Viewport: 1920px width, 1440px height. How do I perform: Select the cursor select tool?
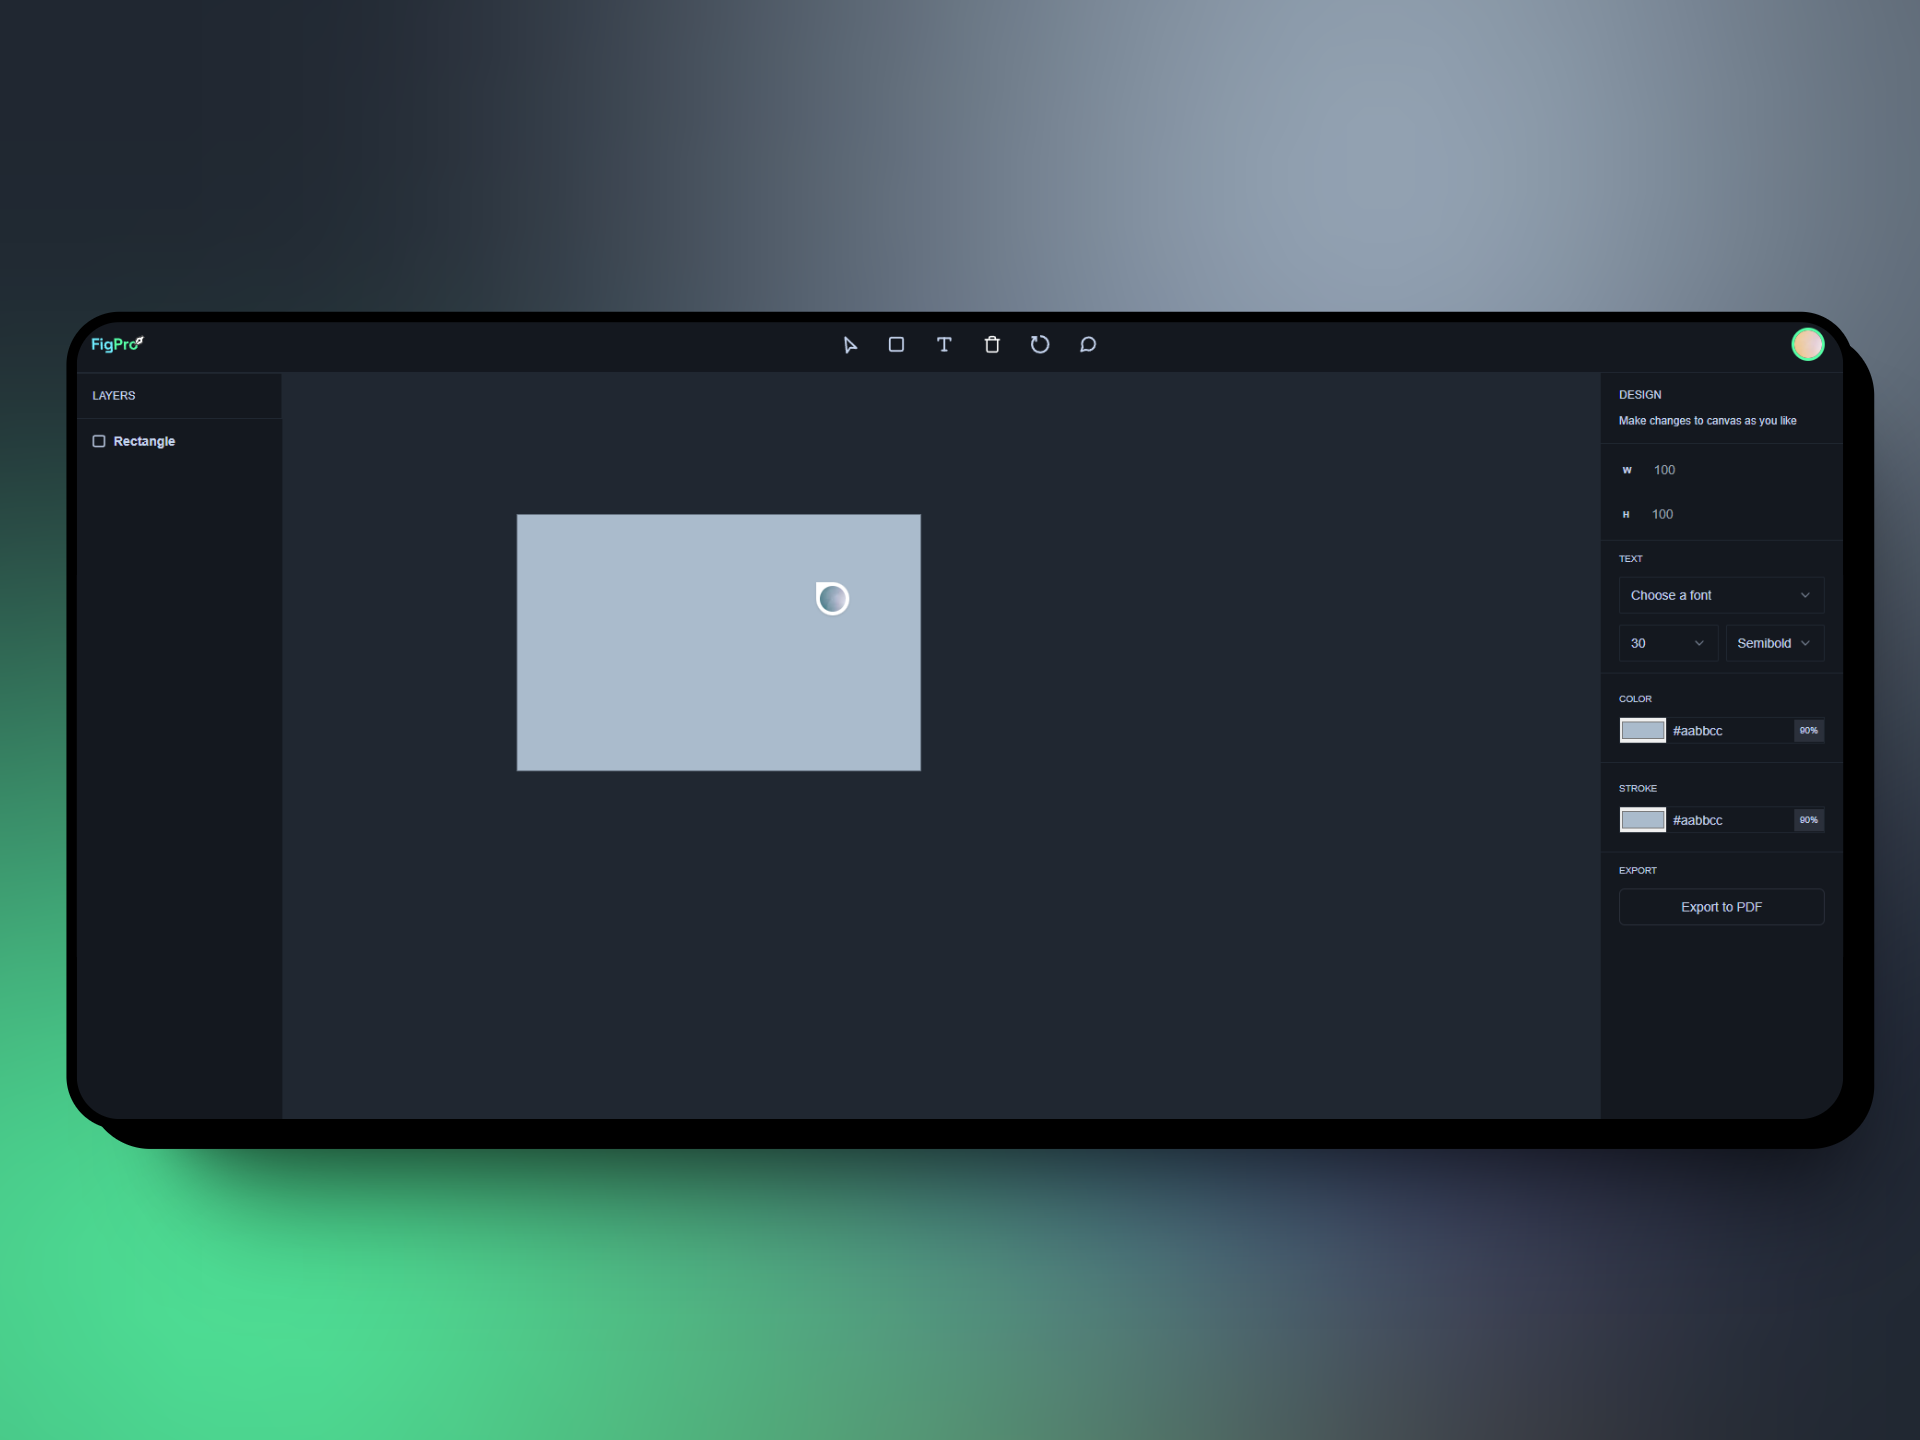849,345
